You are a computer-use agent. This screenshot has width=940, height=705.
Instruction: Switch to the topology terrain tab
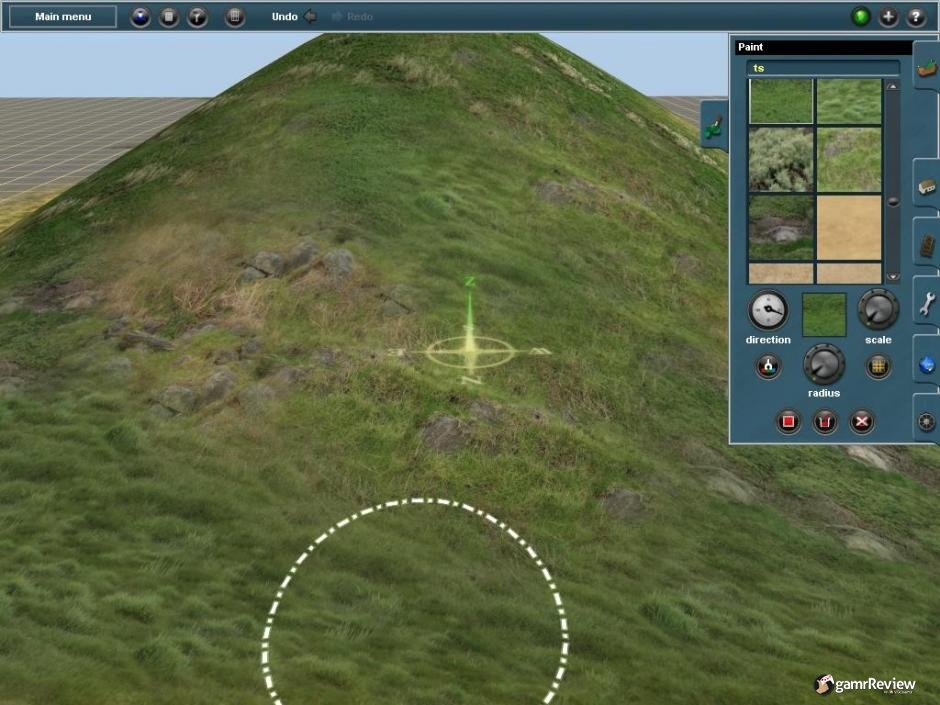pos(927,67)
